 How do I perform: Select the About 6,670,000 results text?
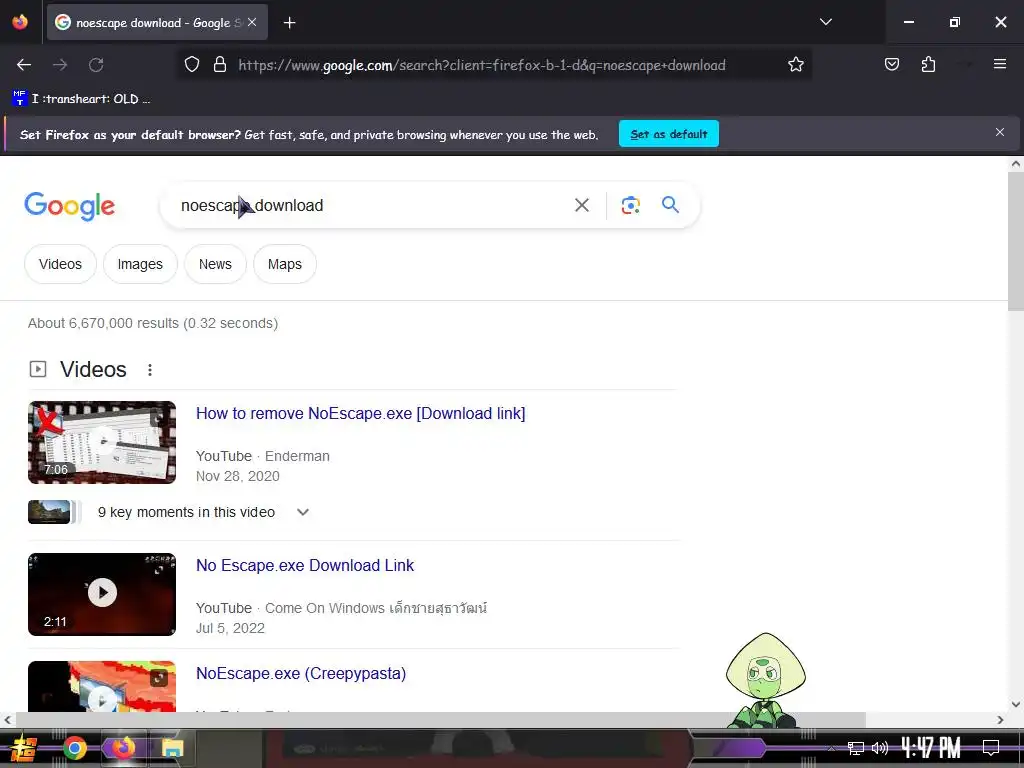(153, 323)
